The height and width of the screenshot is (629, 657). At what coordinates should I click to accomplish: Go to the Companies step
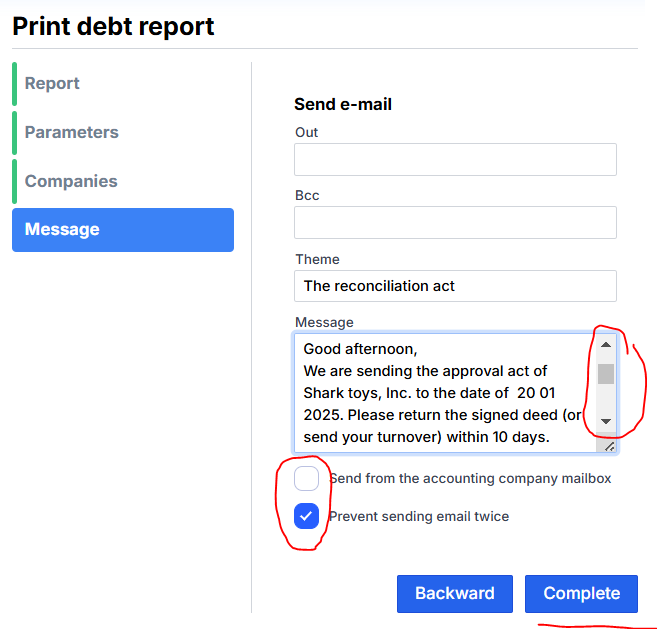point(71,182)
